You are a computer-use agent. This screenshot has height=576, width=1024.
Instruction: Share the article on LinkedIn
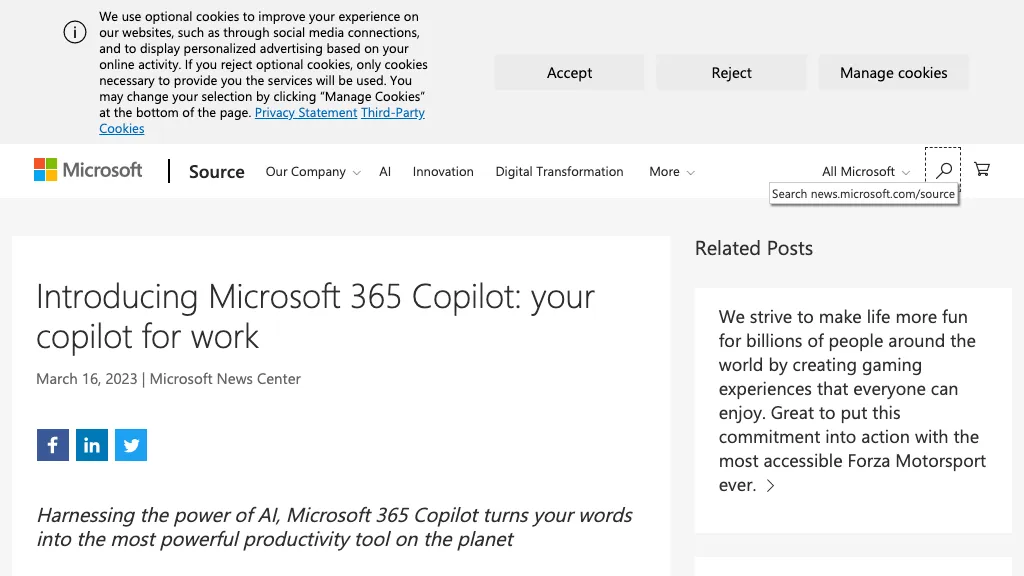coord(91,445)
